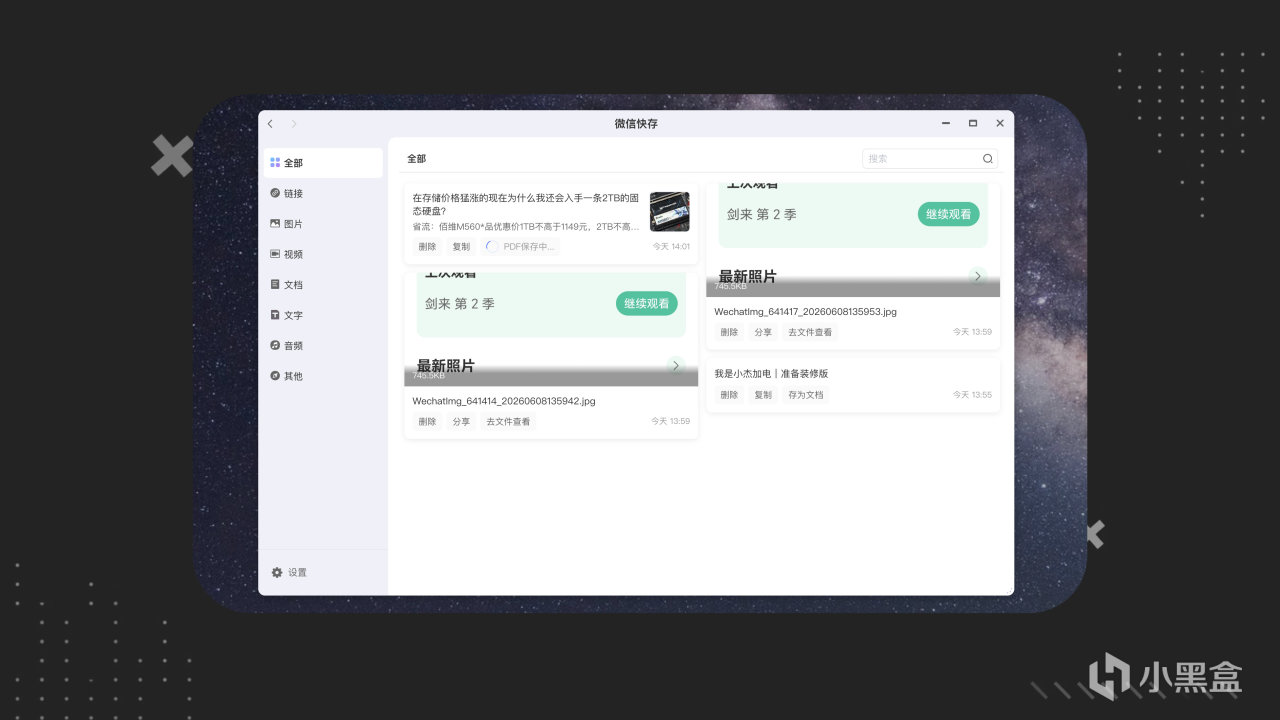
Task: Click the timestamp on the WechatImg_641417 card
Action: coord(973,332)
